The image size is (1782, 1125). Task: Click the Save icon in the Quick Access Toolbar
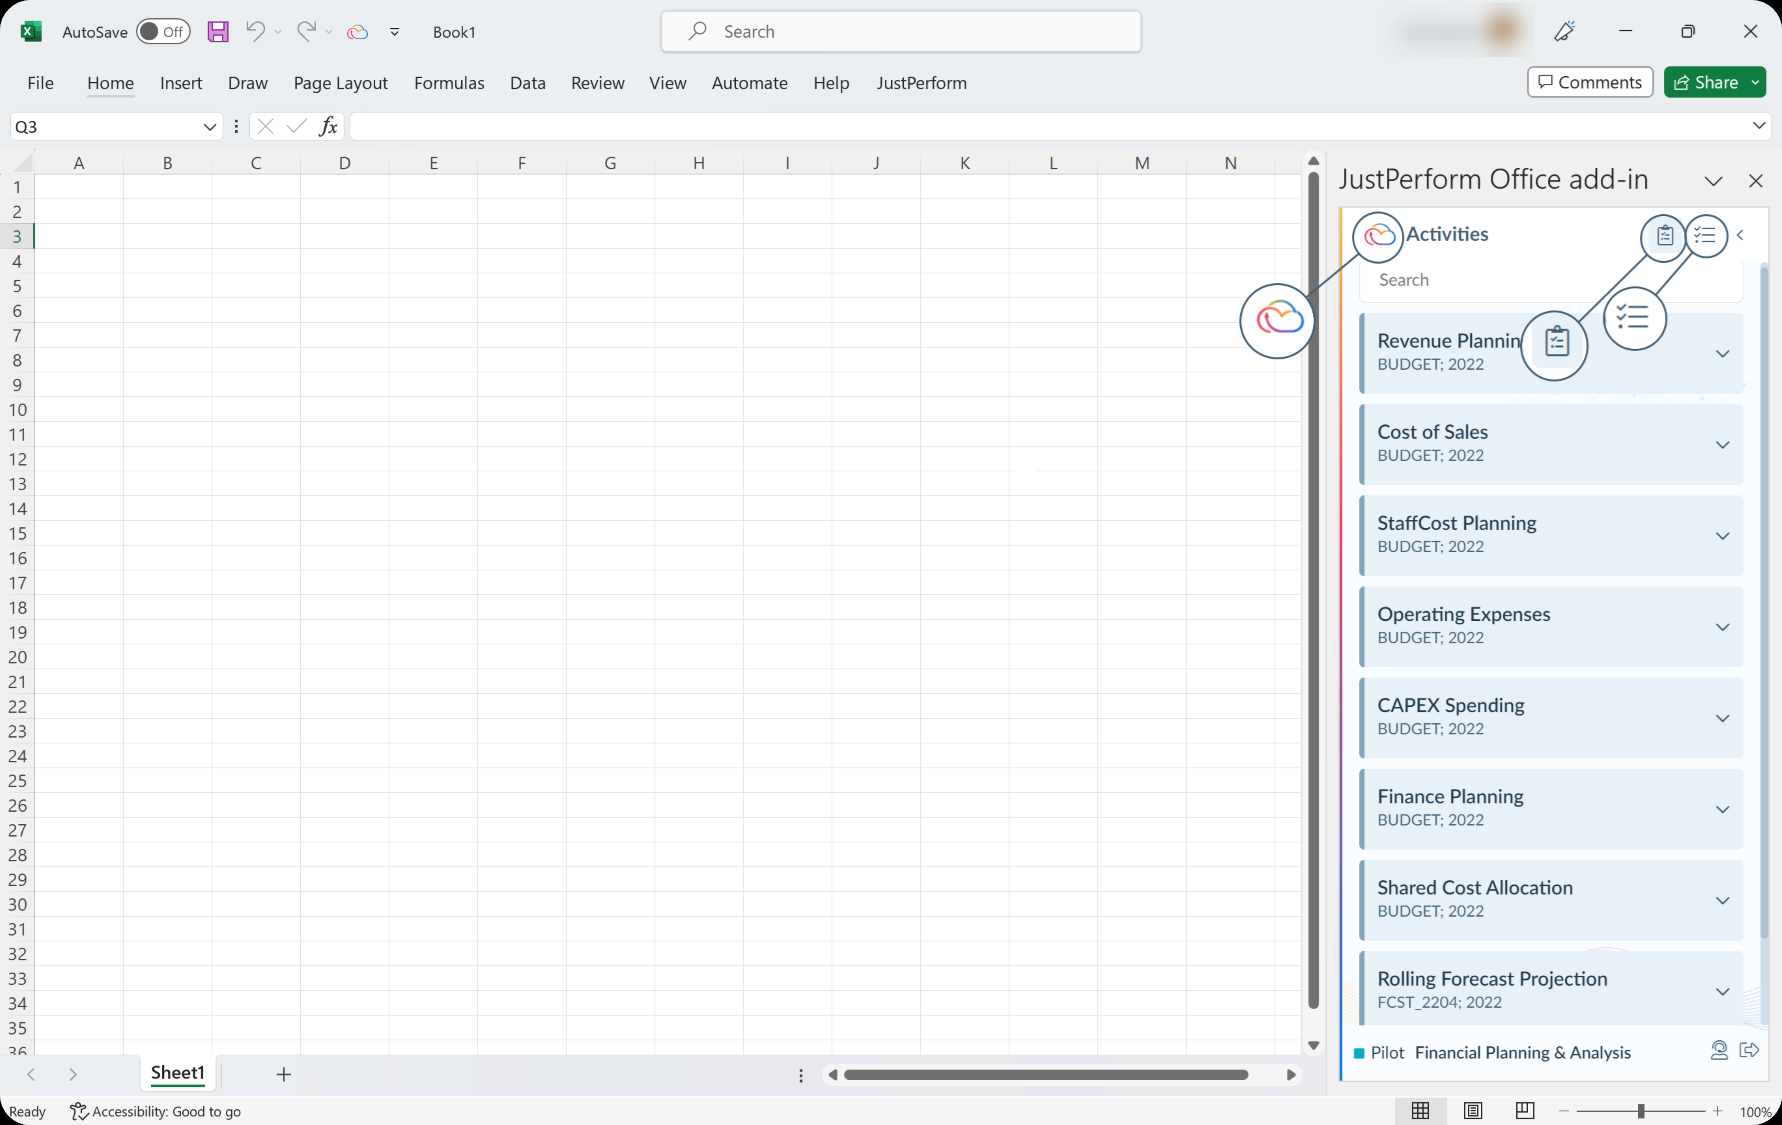[x=218, y=31]
